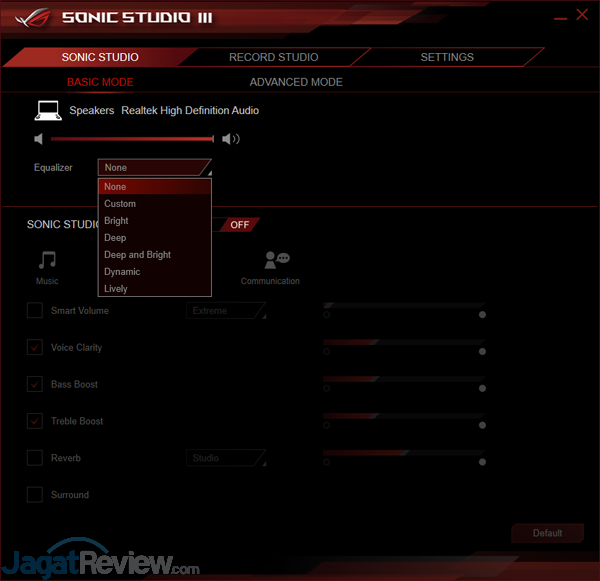Uncheck the Voice Clarity checkbox
The width and height of the screenshot is (600, 581).
(x=35, y=347)
